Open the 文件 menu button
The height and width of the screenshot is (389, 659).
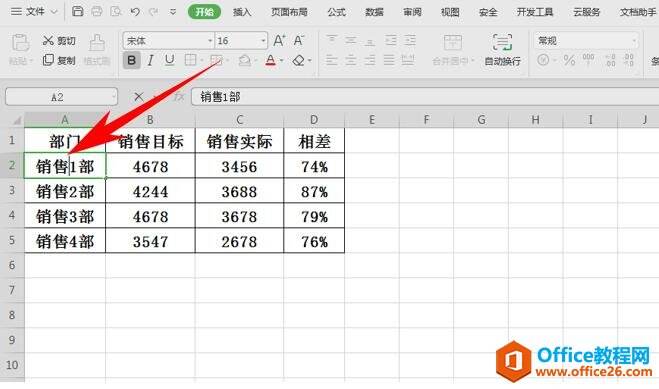[34, 11]
